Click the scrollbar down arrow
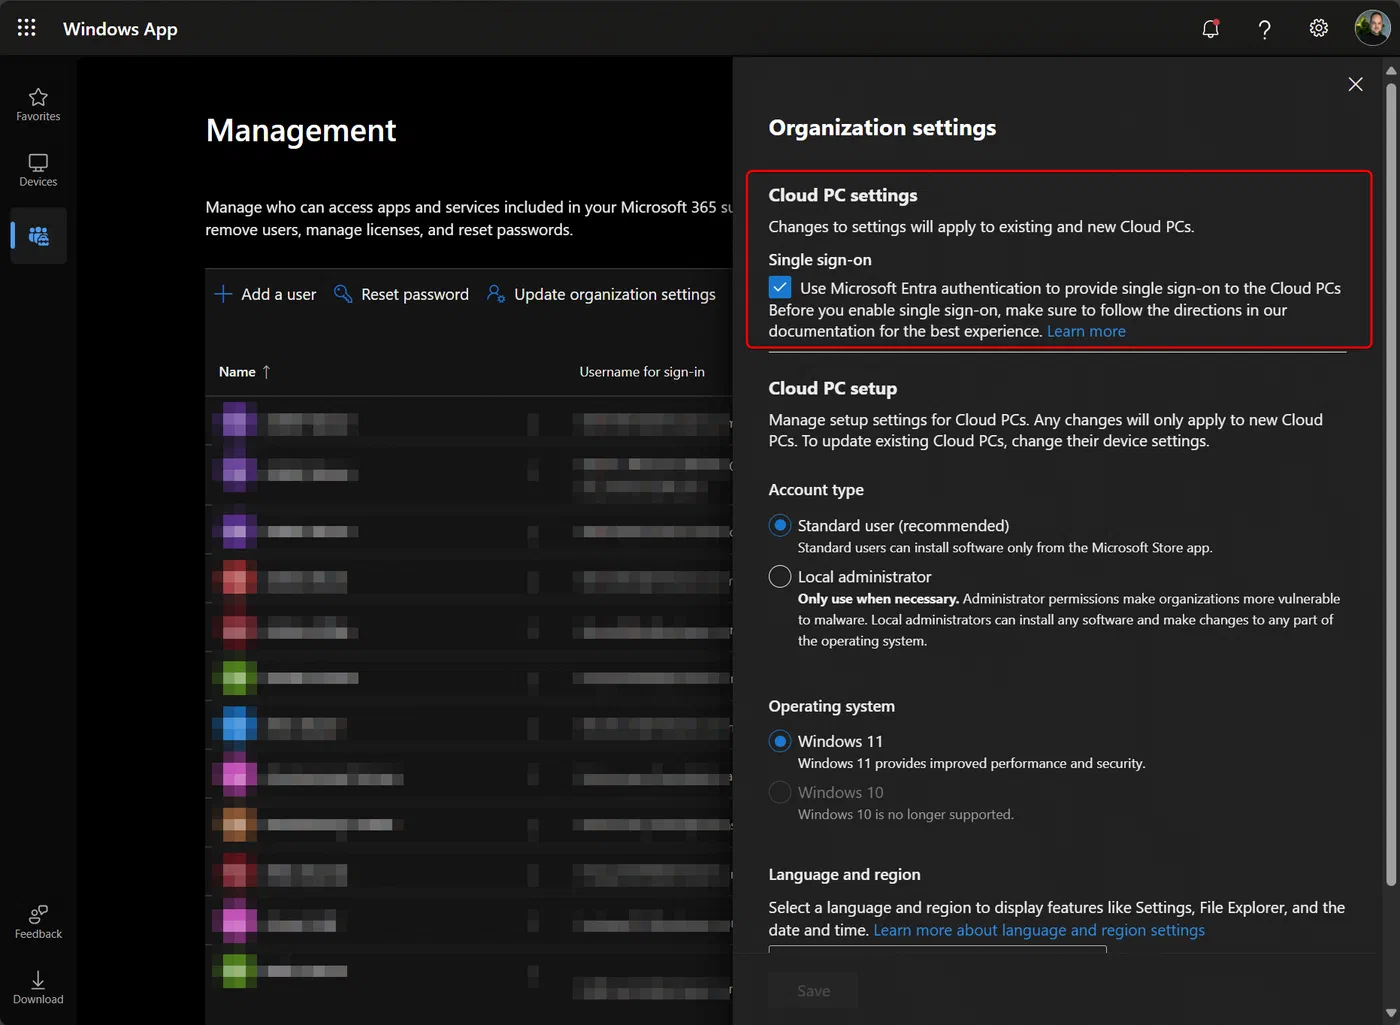The width and height of the screenshot is (1400, 1025). point(1391,1013)
